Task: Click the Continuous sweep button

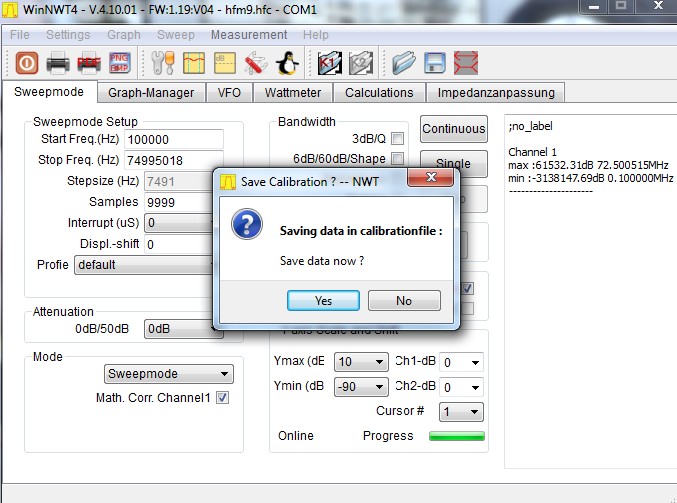Action: (x=454, y=129)
